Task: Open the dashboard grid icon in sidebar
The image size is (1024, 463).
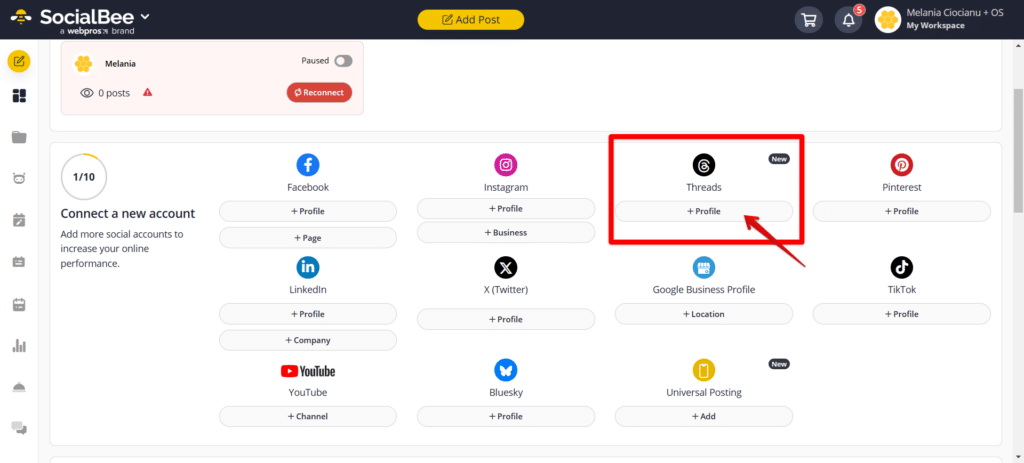Action: point(19,96)
